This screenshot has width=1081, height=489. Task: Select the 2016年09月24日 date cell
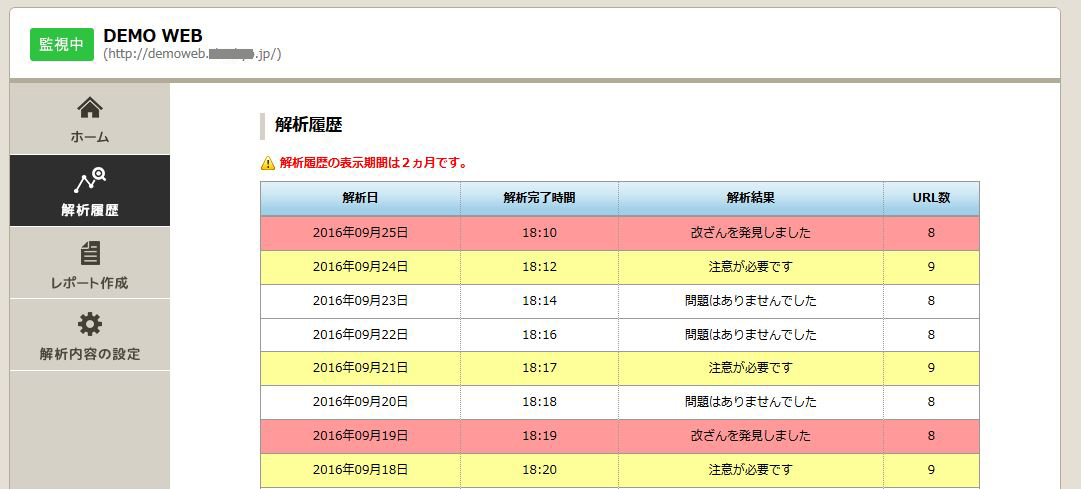tap(360, 267)
